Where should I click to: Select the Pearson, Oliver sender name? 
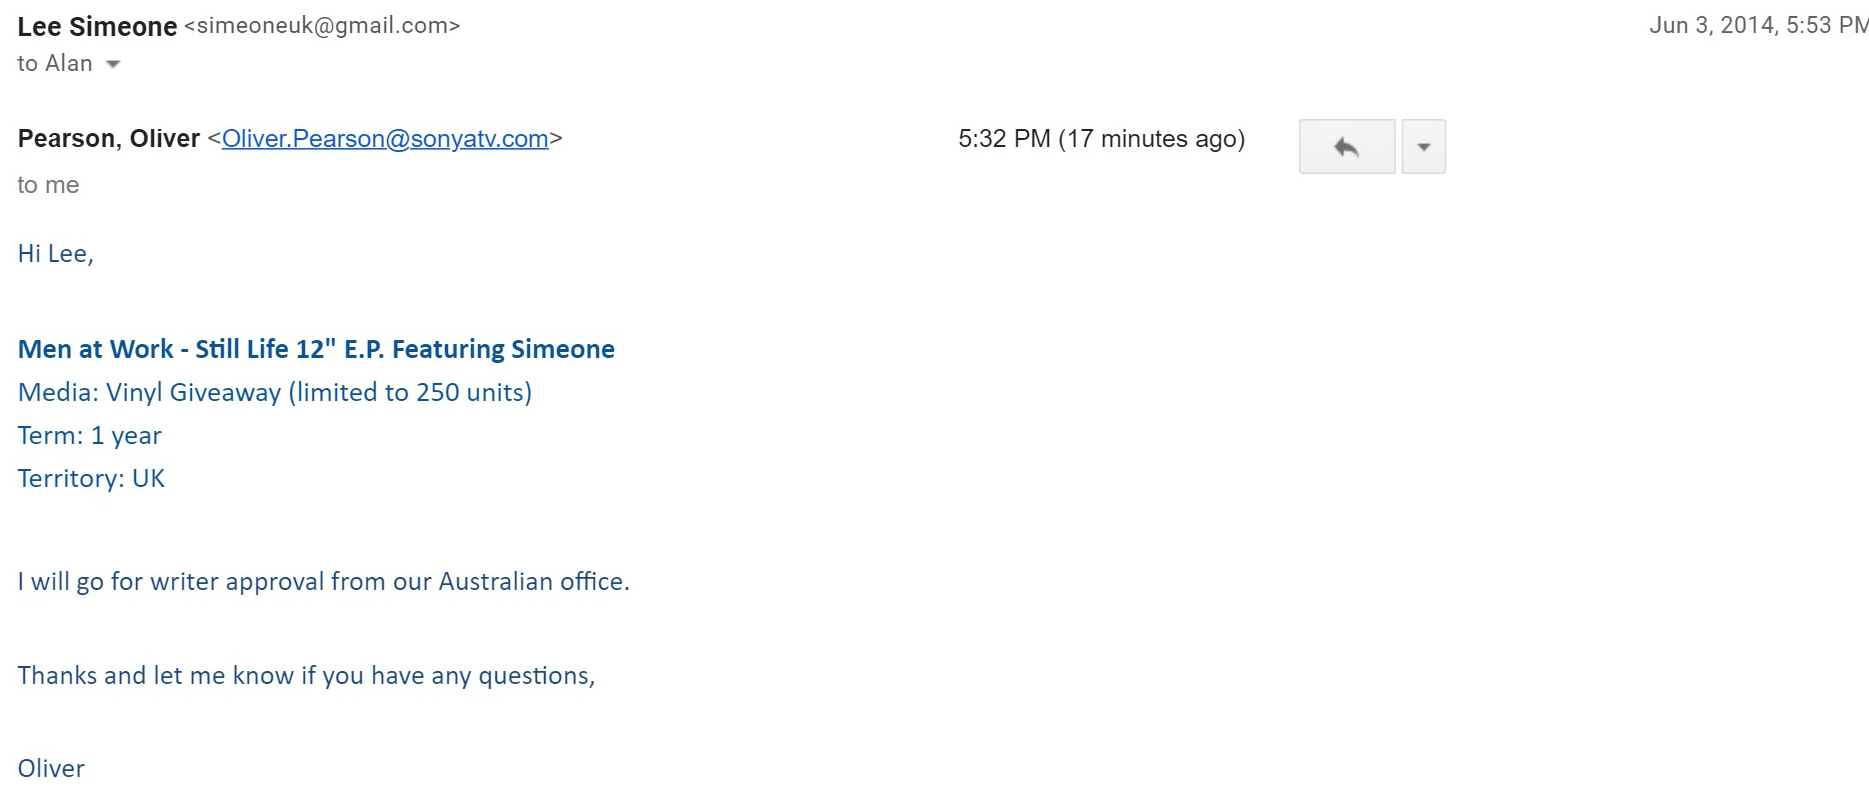coord(109,139)
